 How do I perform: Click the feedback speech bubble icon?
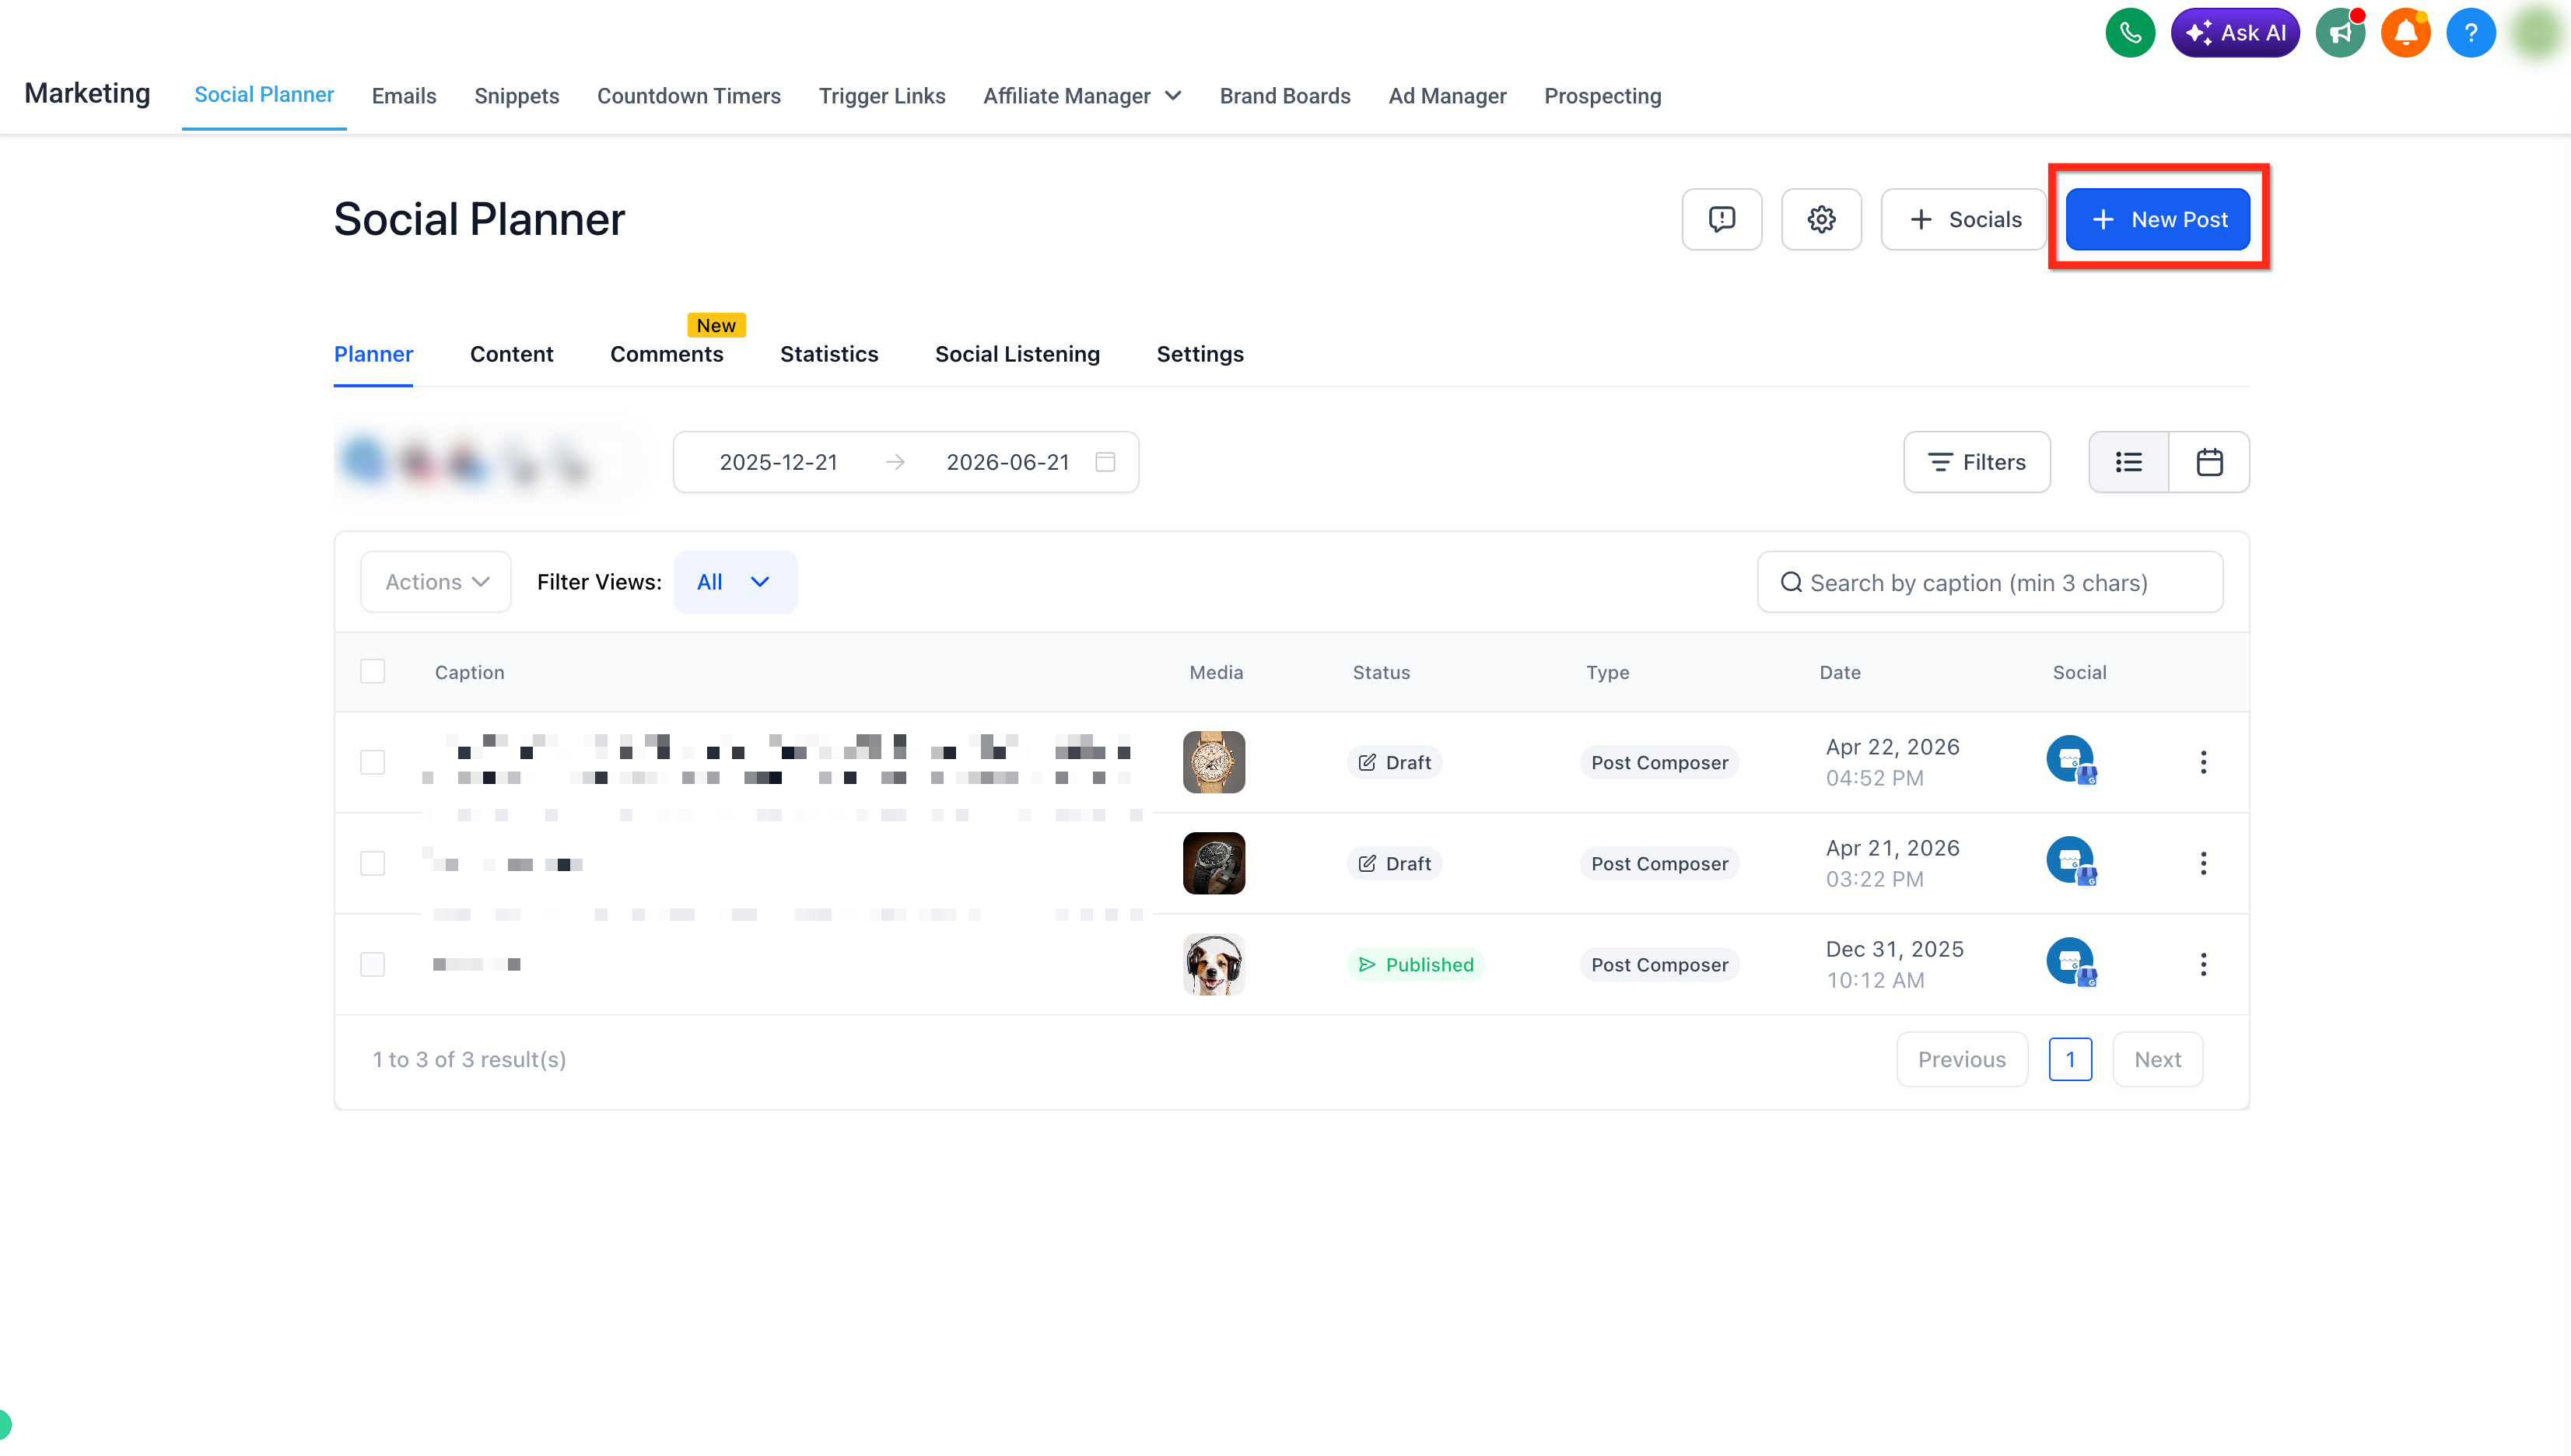point(1721,219)
